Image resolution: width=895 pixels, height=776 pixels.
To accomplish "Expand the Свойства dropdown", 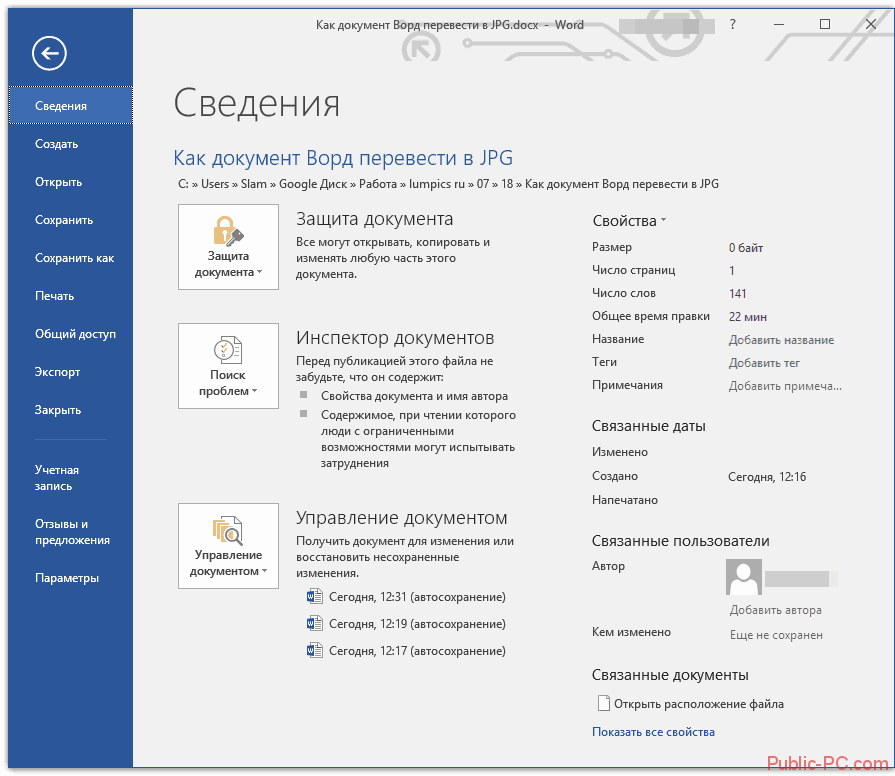I will [629, 221].
